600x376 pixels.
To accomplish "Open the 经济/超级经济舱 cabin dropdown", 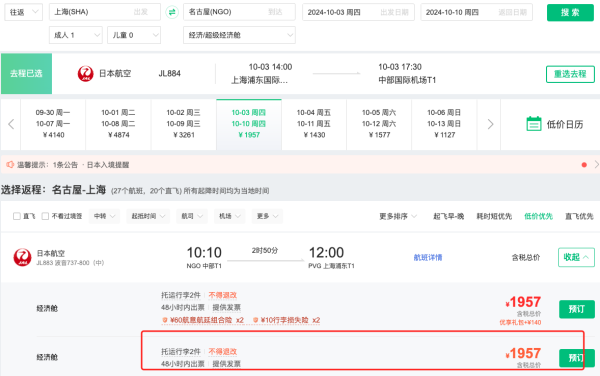I will tap(239, 35).
